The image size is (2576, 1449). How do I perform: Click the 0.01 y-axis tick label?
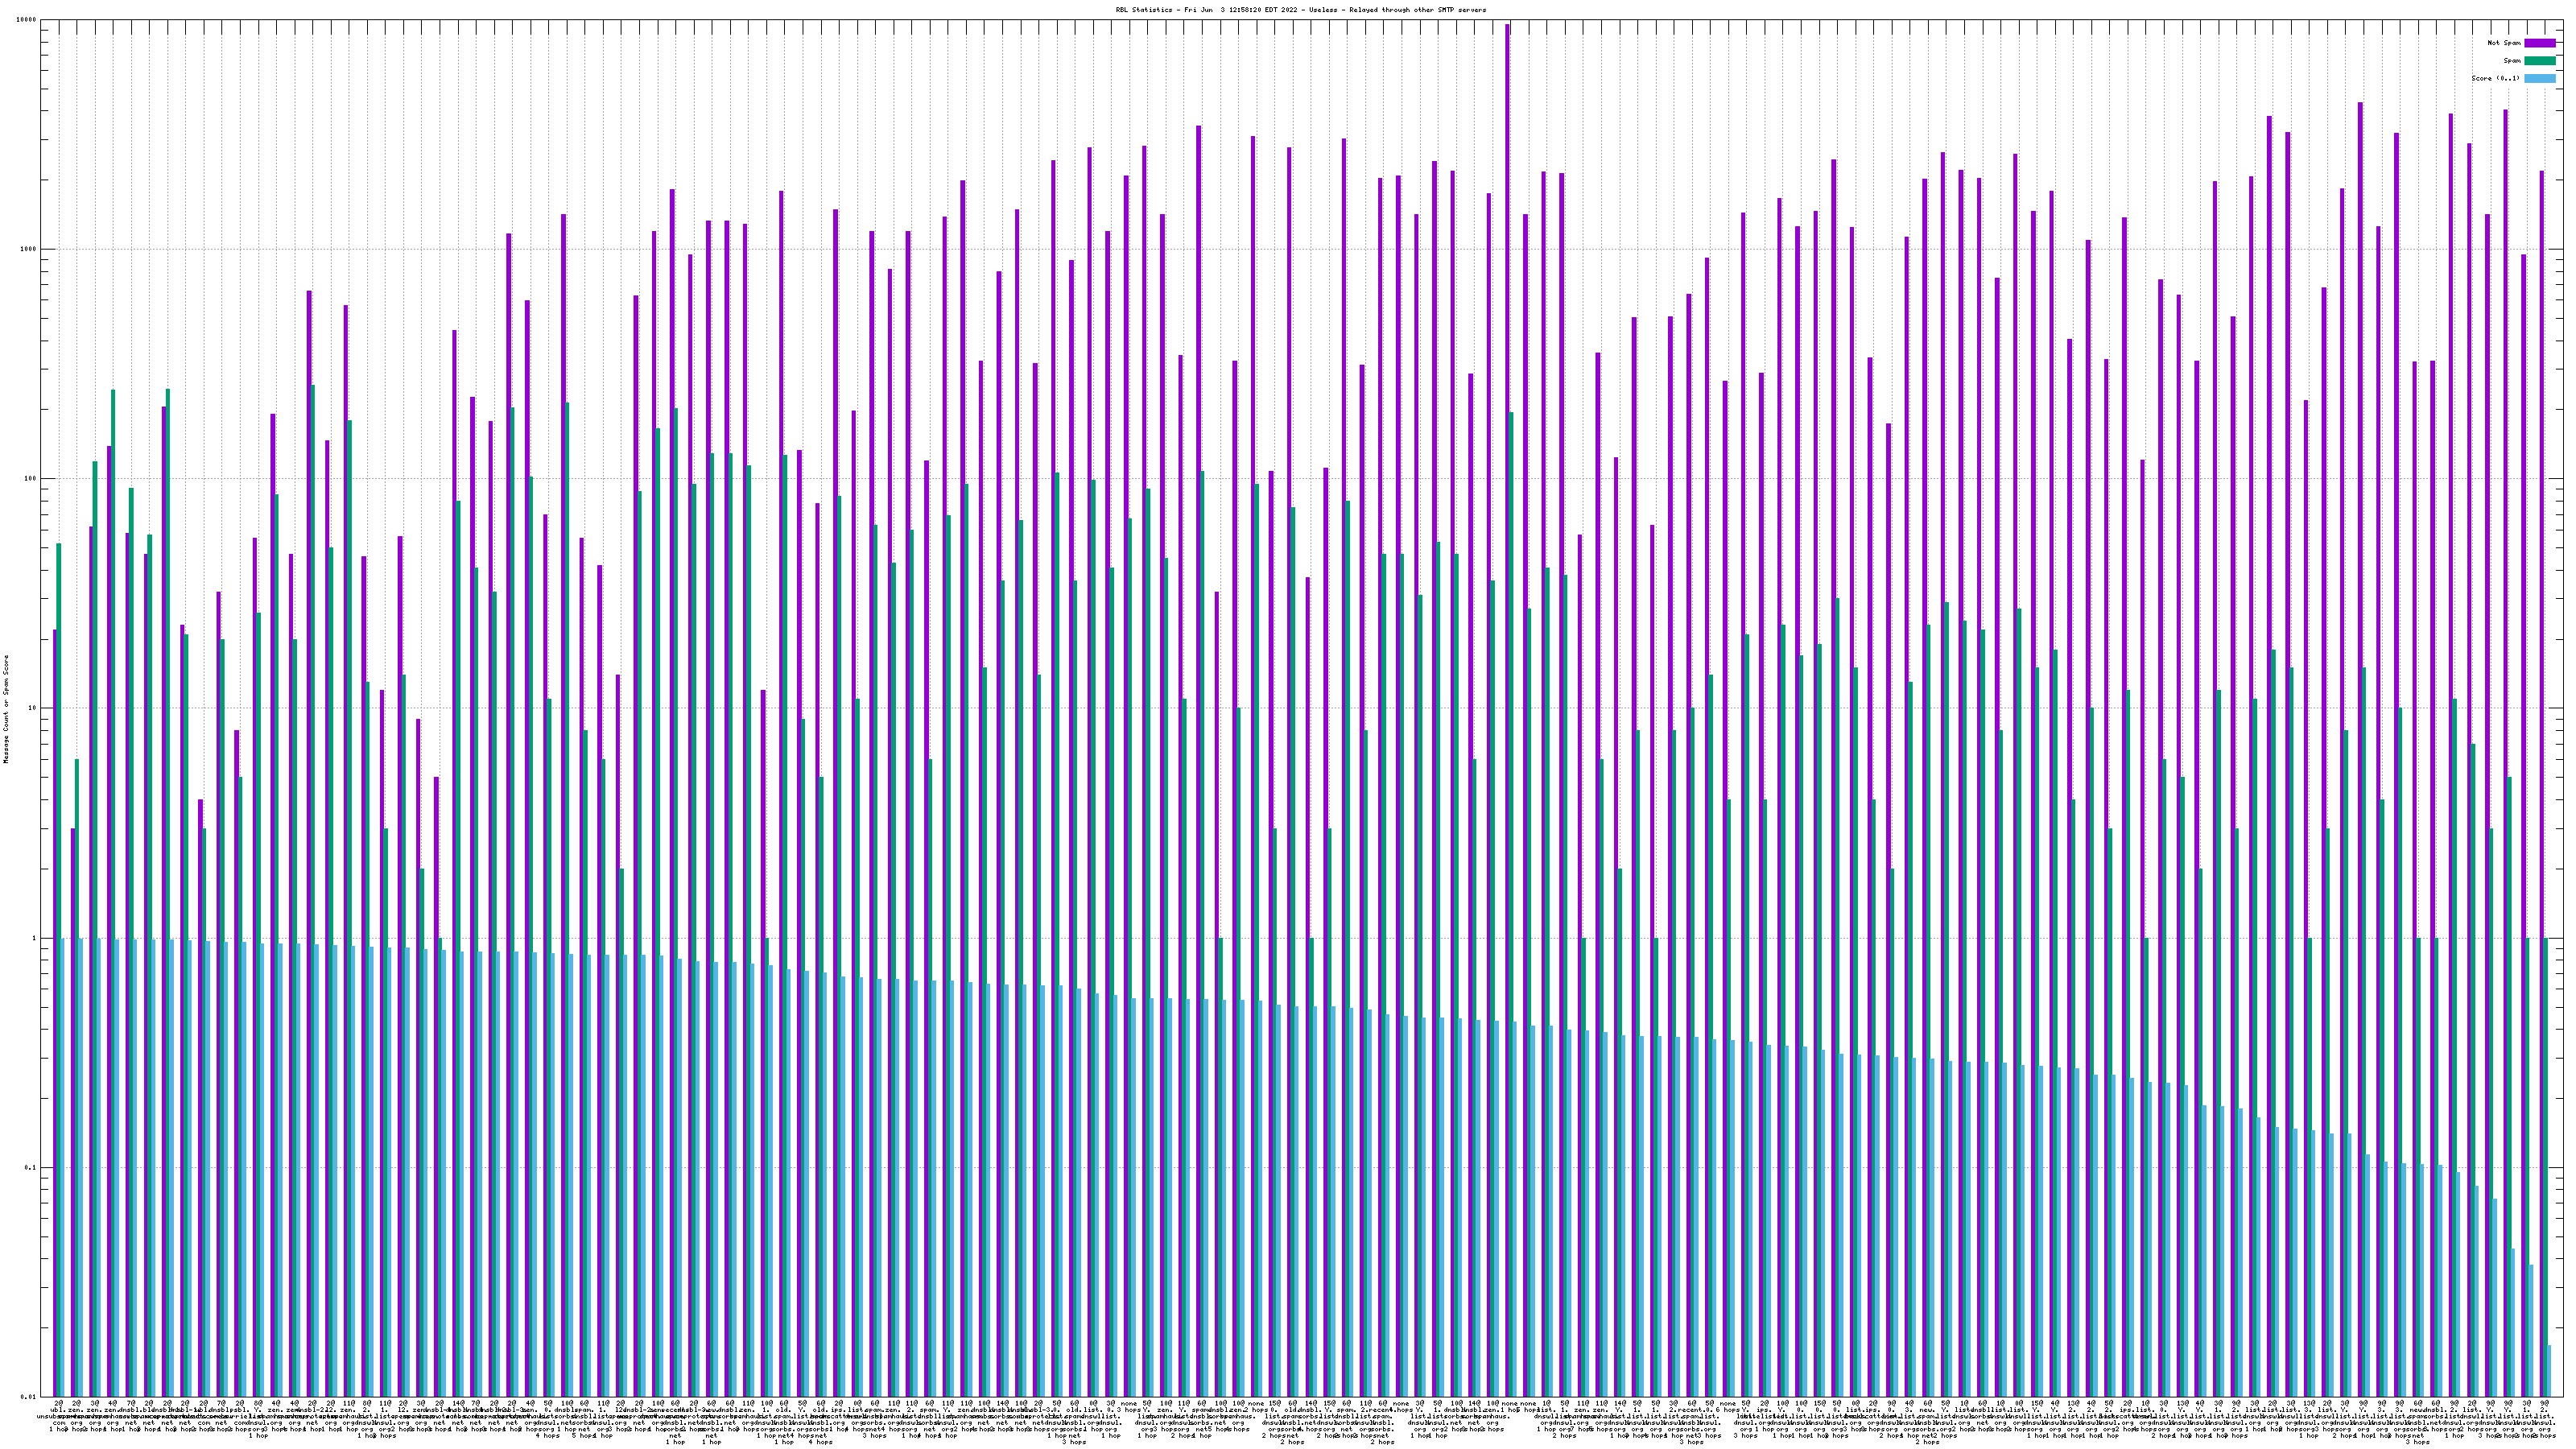30,1397
